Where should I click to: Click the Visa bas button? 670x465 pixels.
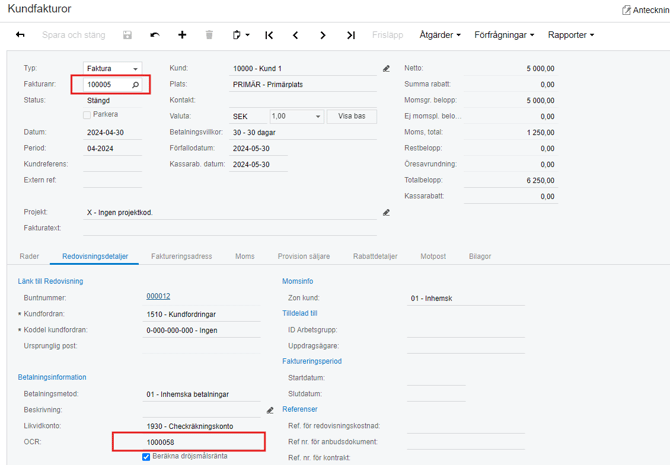tap(352, 116)
